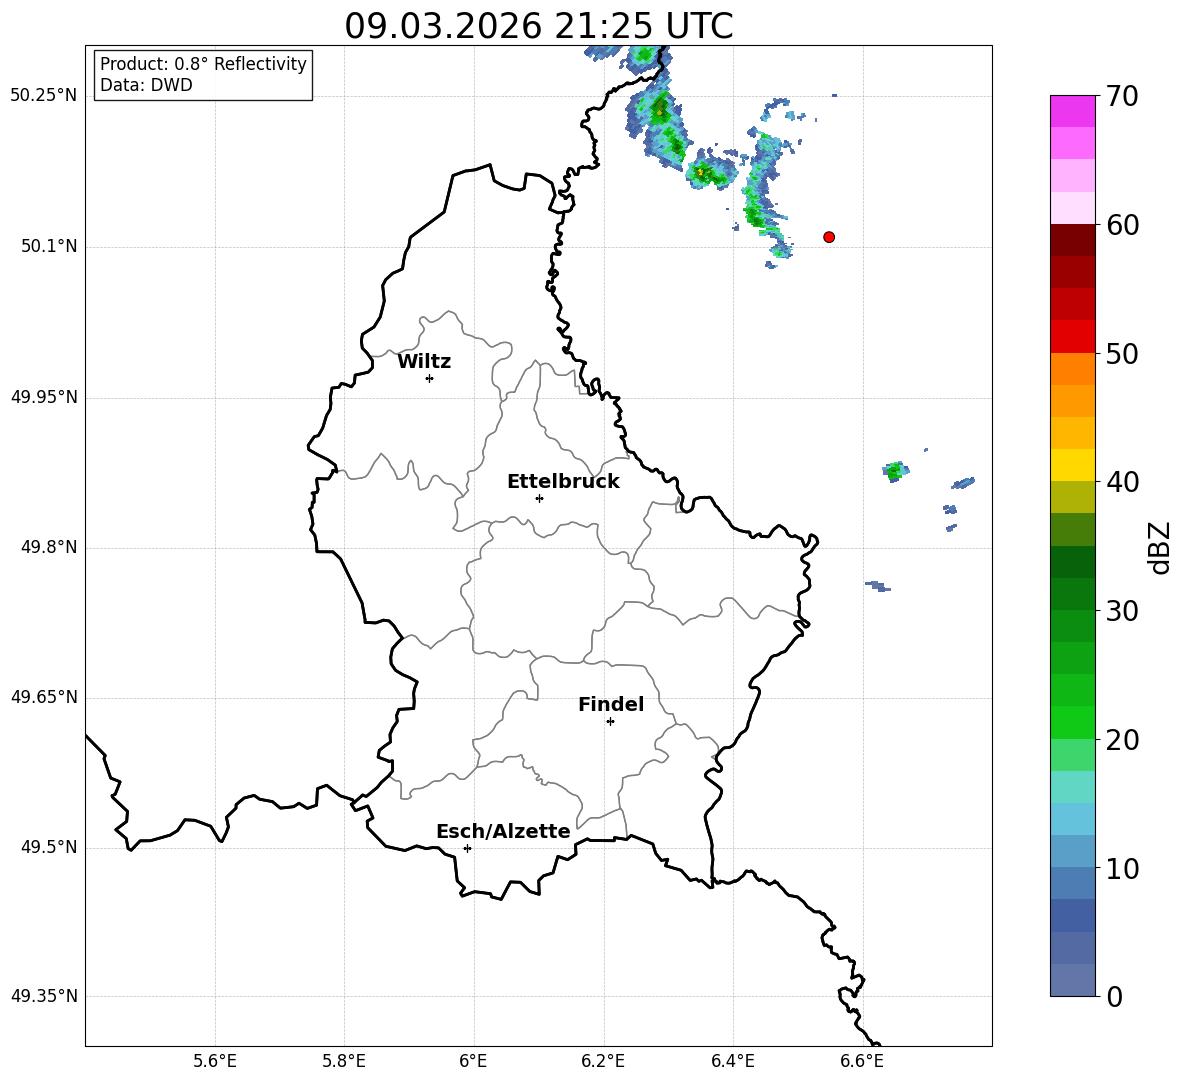1184x1081 pixels.
Task: Click the small green radar echo near 6.65°E
Action: (896, 472)
